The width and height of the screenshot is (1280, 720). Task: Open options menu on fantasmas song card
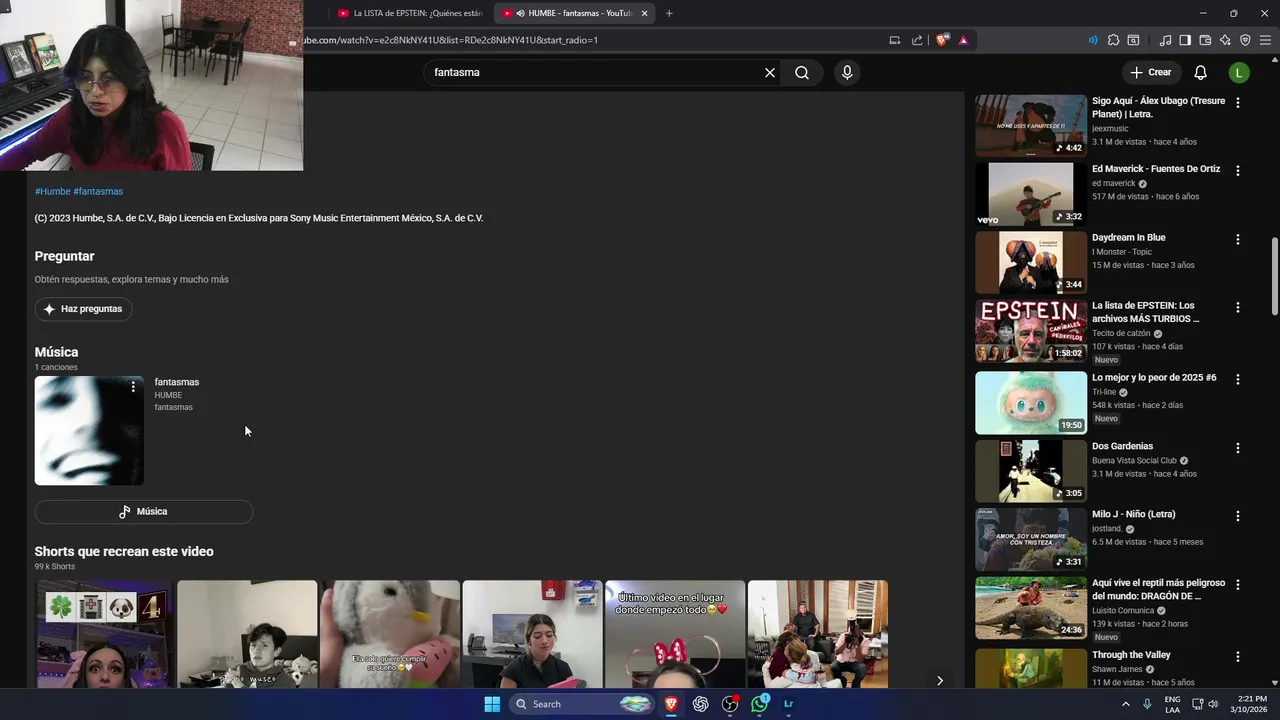133,387
